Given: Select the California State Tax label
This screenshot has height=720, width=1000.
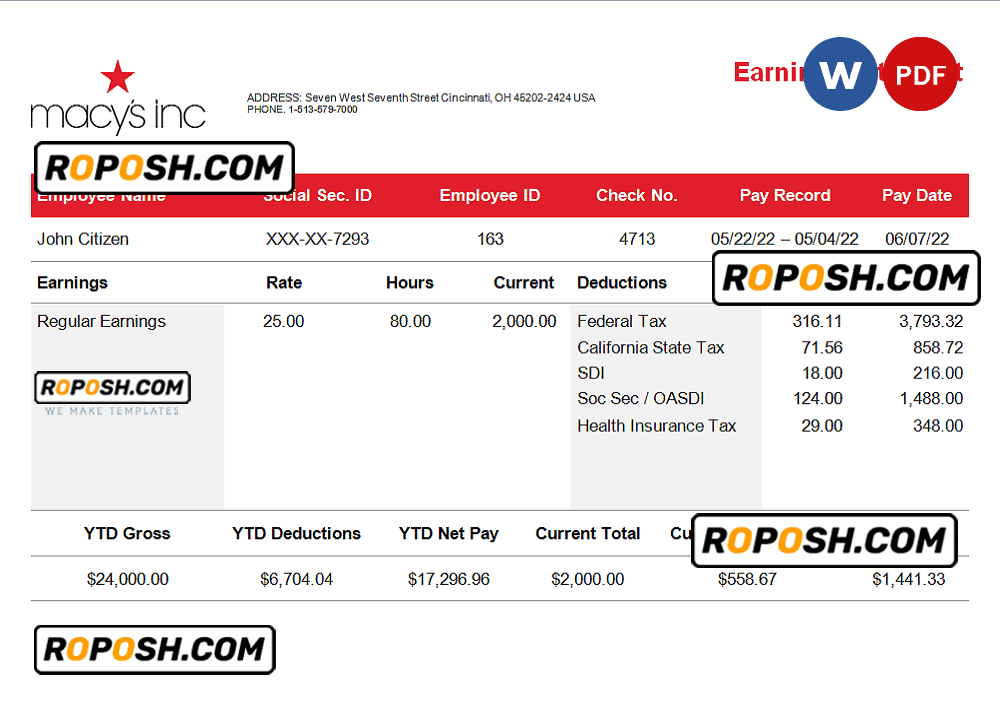Looking at the screenshot, I should (651, 347).
